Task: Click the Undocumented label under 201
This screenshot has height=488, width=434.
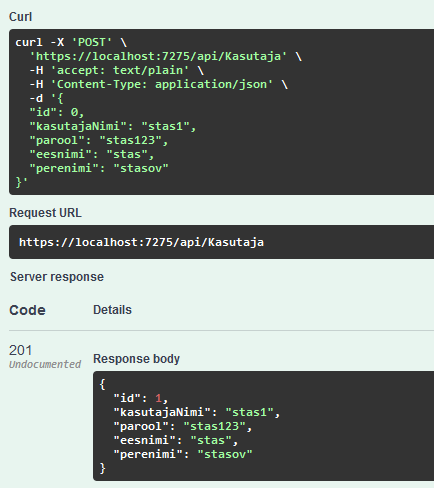Action: click(45, 364)
